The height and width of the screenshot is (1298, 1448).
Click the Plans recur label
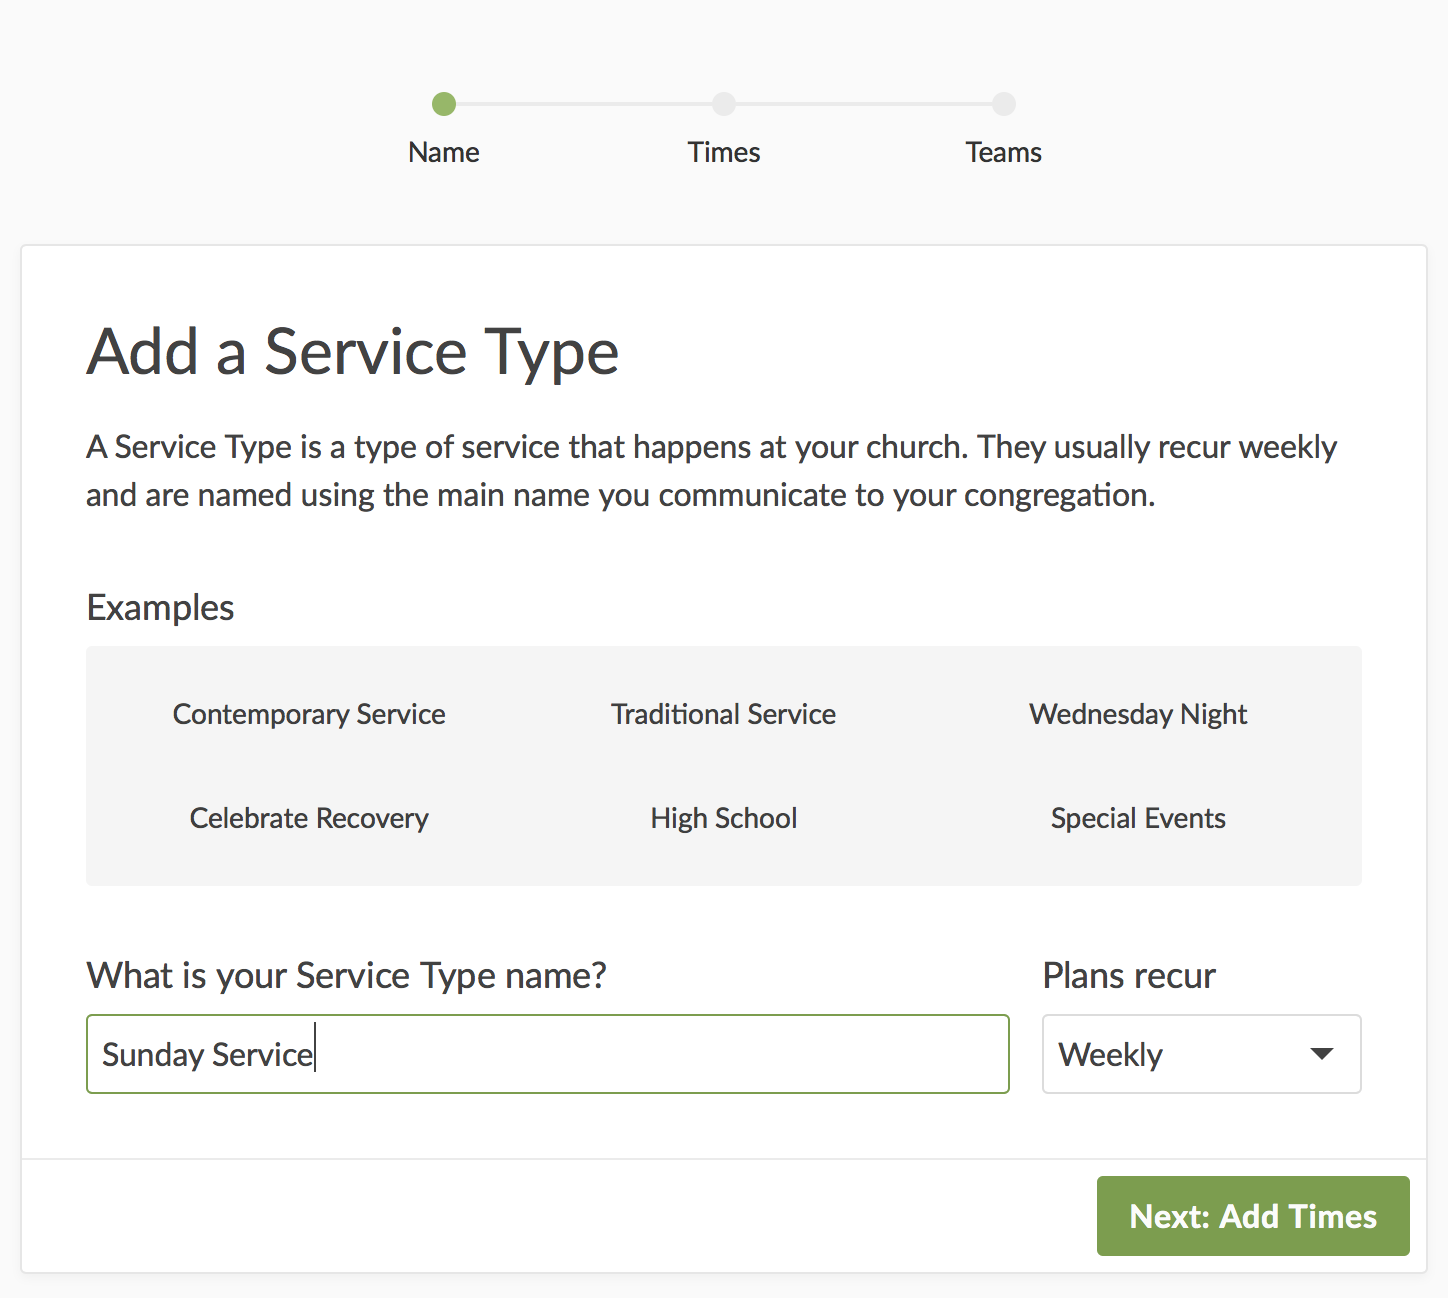pyautogui.click(x=1129, y=975)
